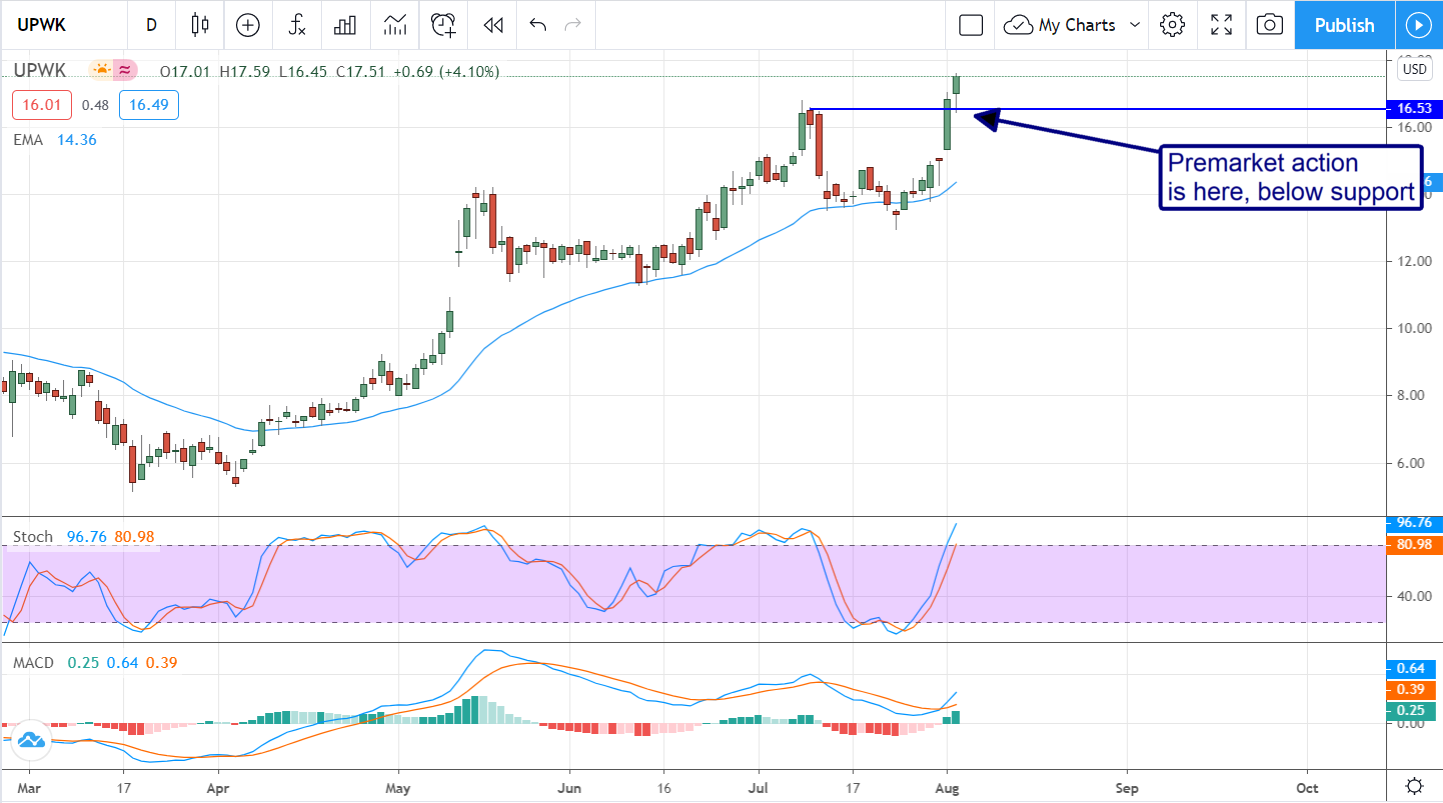Create an alert with the alarm clock icon
Image resolution: width=1443 pixels, height=803 pixels.
tap(444, 25)
